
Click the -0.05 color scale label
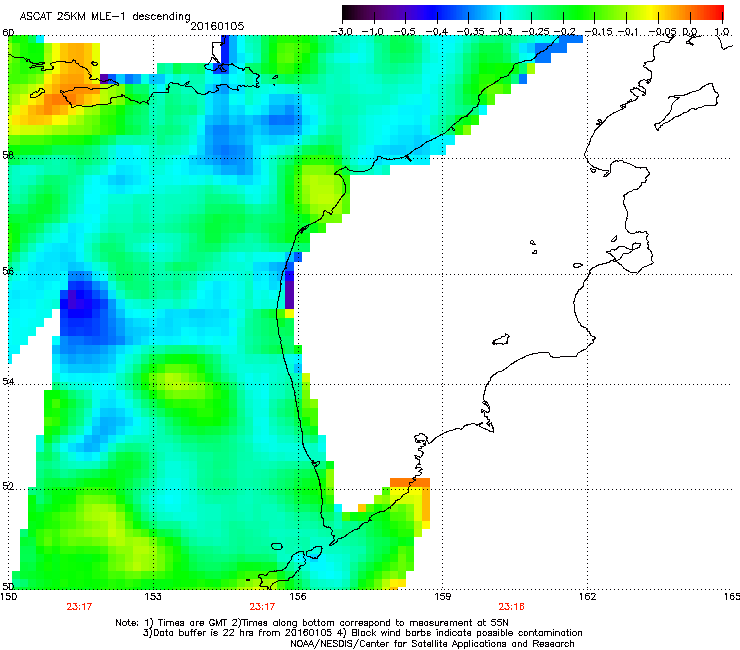point(662,32)
